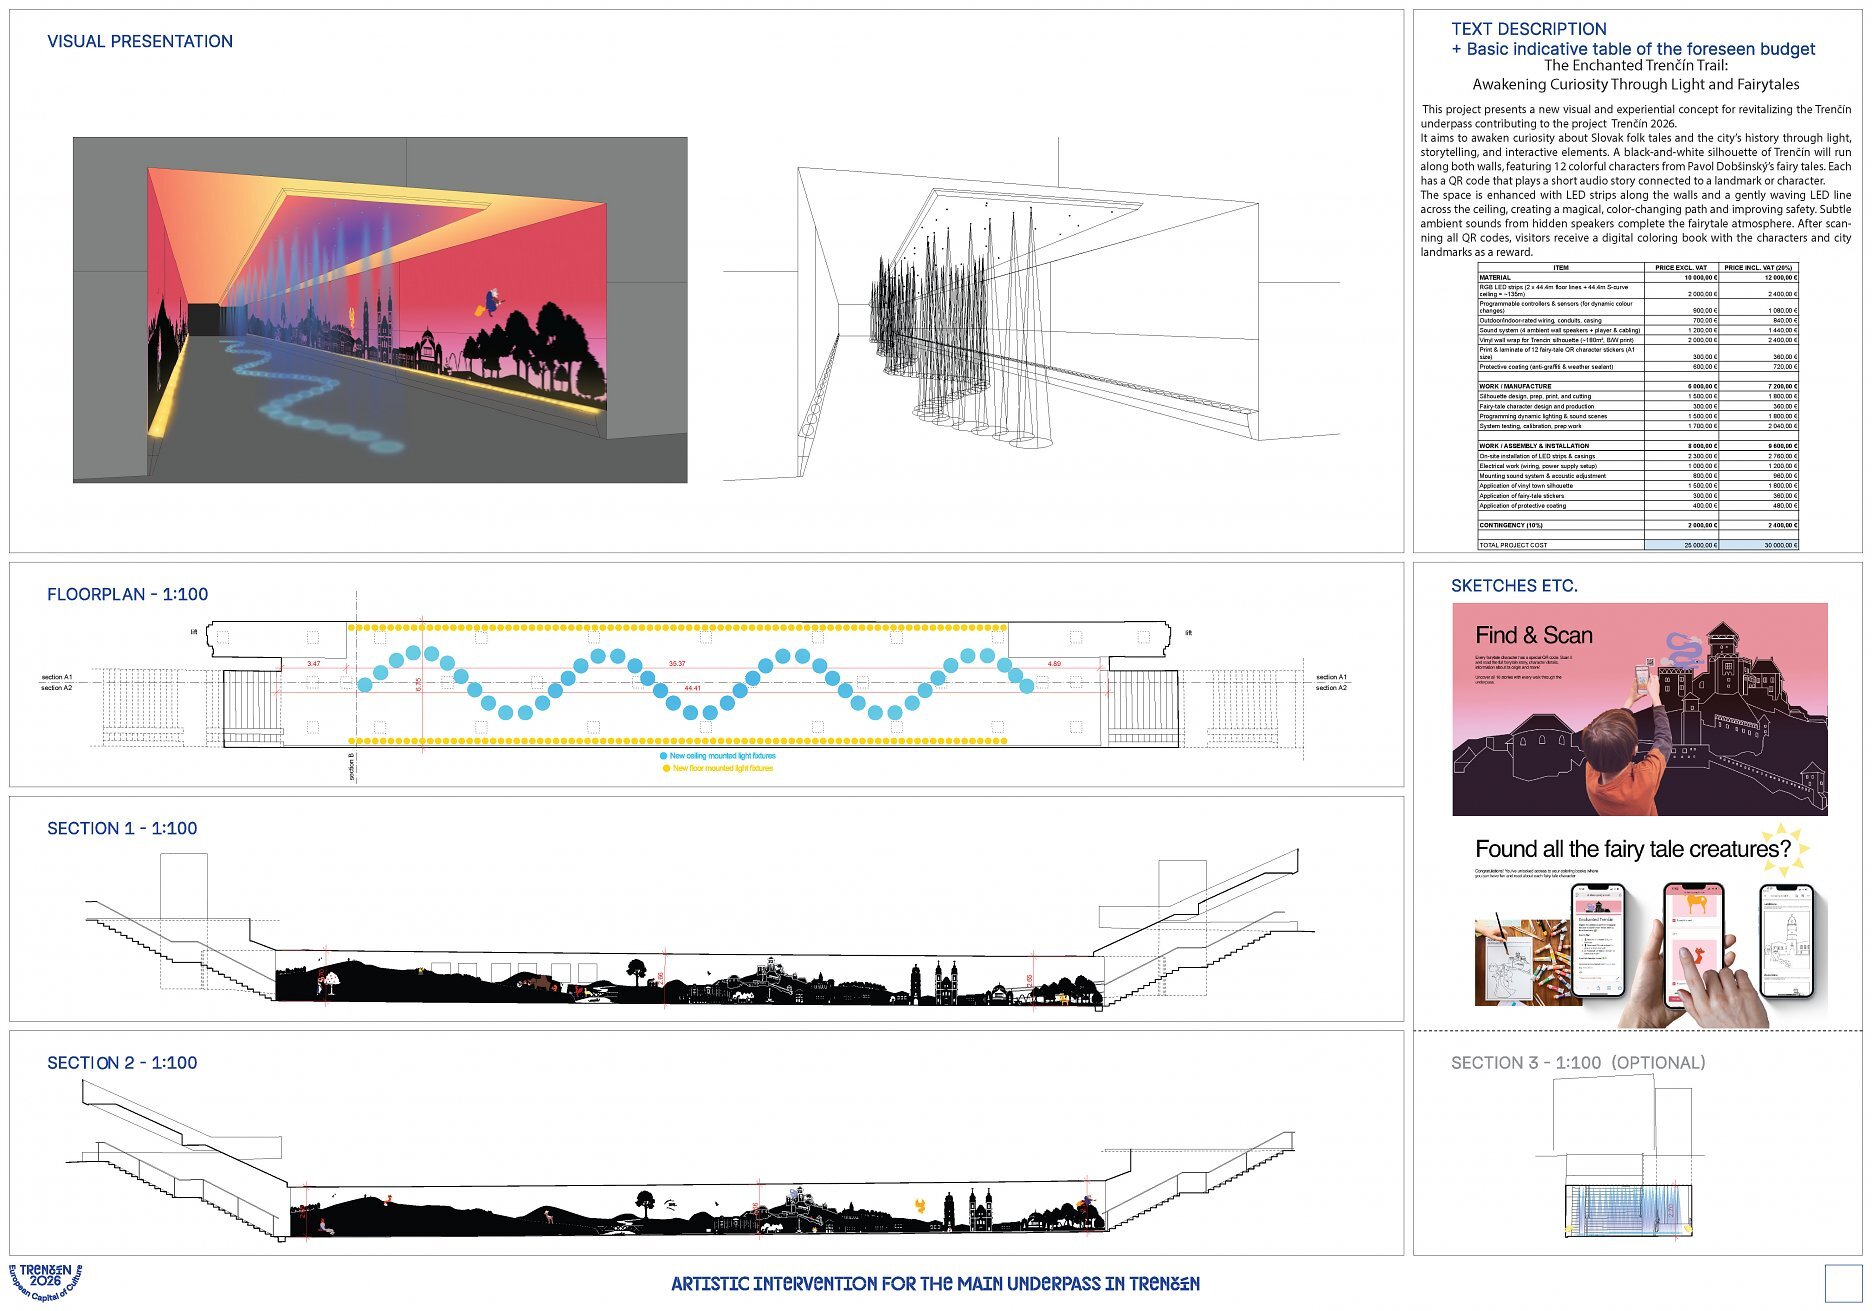
Task: Click the TOTAL PROJECT COST table row
Action: 1637,545
